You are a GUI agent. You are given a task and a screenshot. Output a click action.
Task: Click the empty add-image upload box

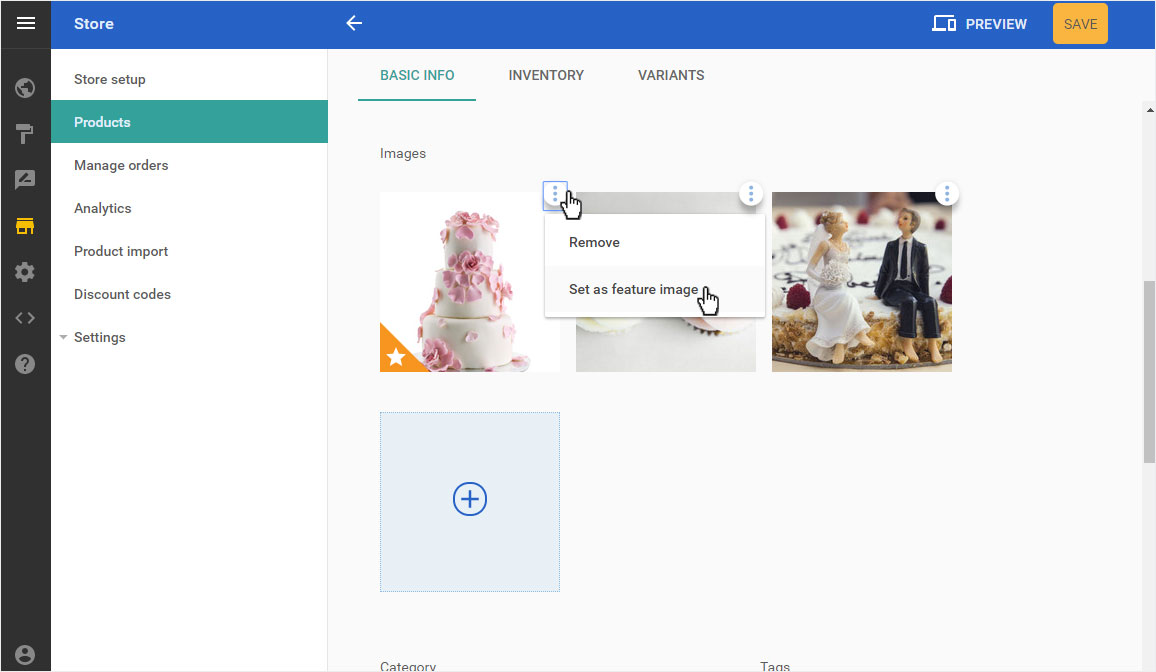pyautogui.click(x=470, y=502)
